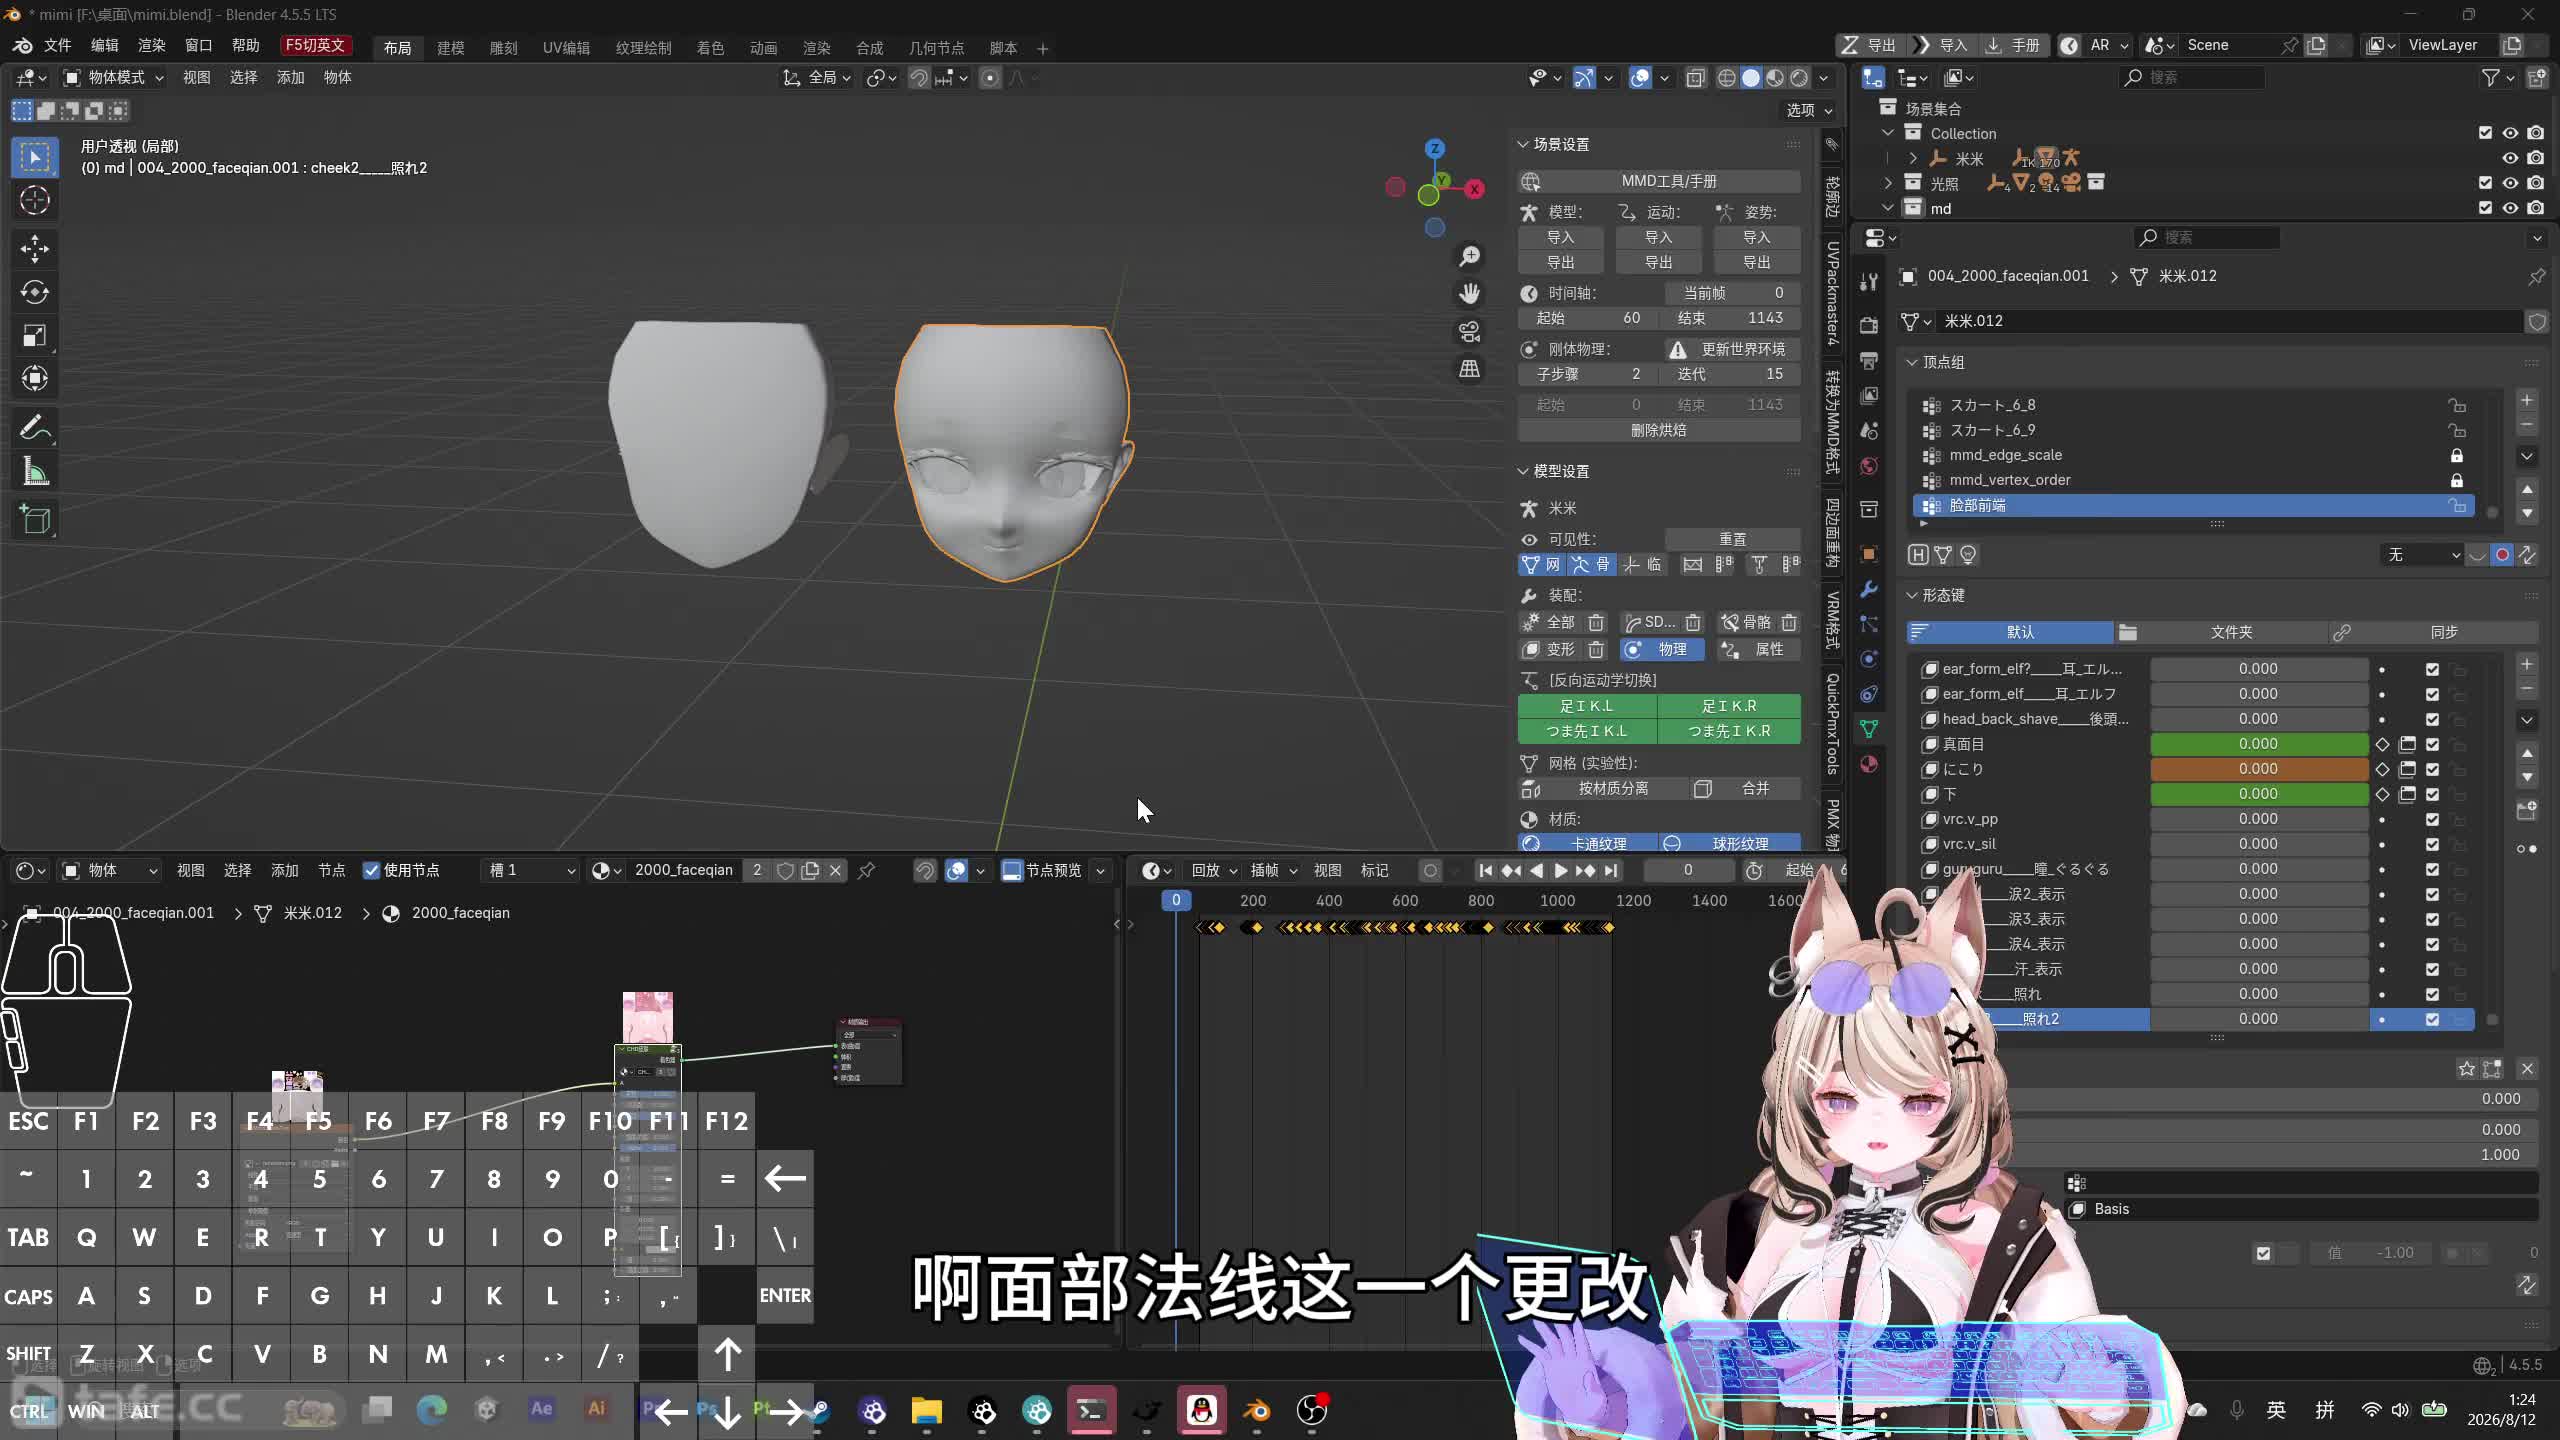2560x1440 pixels.
Task: Adjust にこり shape key value slider
Action: (x=2259, y=769)
